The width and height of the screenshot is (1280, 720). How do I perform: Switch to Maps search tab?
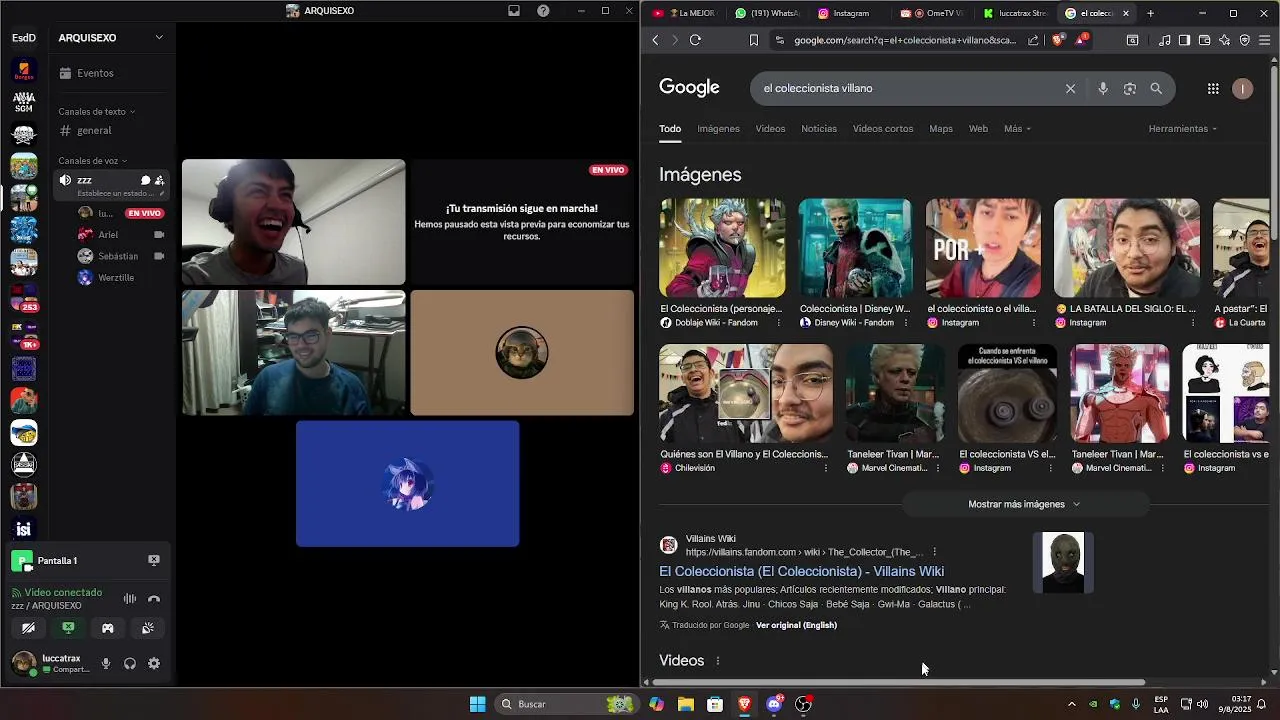(x=941, y=129)
